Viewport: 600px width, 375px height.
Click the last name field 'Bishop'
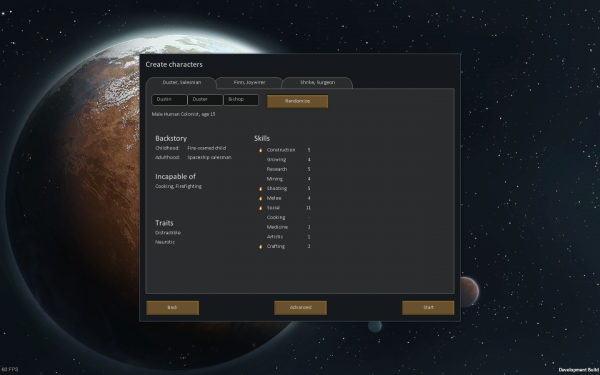coord(241,99)
